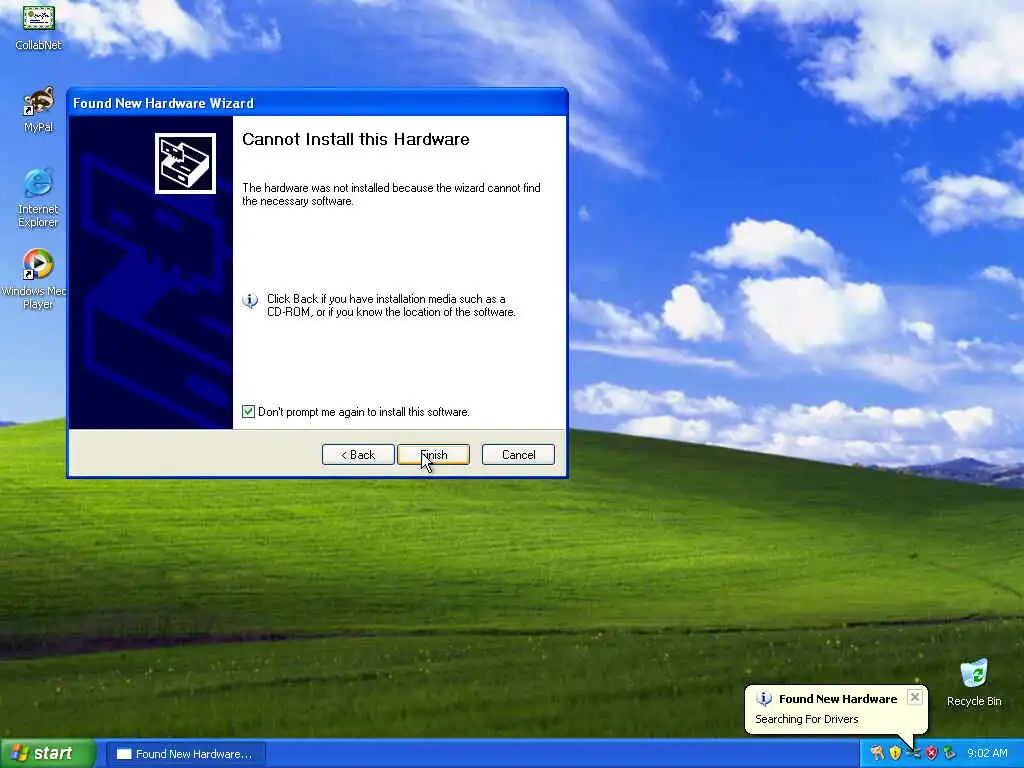Viewport: 1024px width, 768px height.
Task: Cancel the Found New Hardware Wizard
Action: coord(519,455)
